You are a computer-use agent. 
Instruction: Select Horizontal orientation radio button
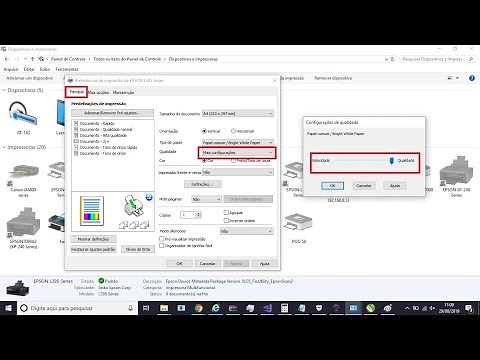coord(233,131)
